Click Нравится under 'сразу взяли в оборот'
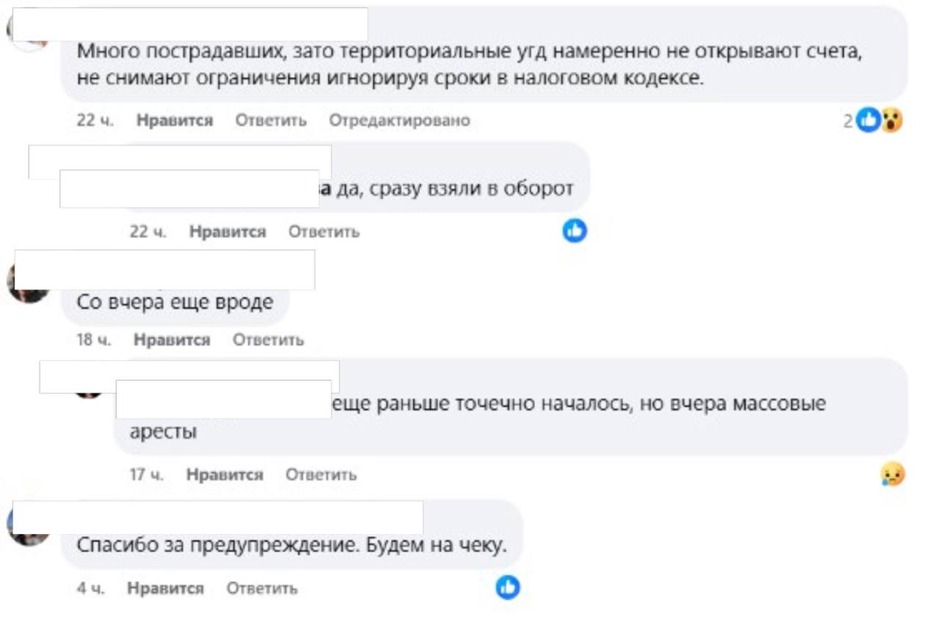939x617 pixels. pos(228,232)
